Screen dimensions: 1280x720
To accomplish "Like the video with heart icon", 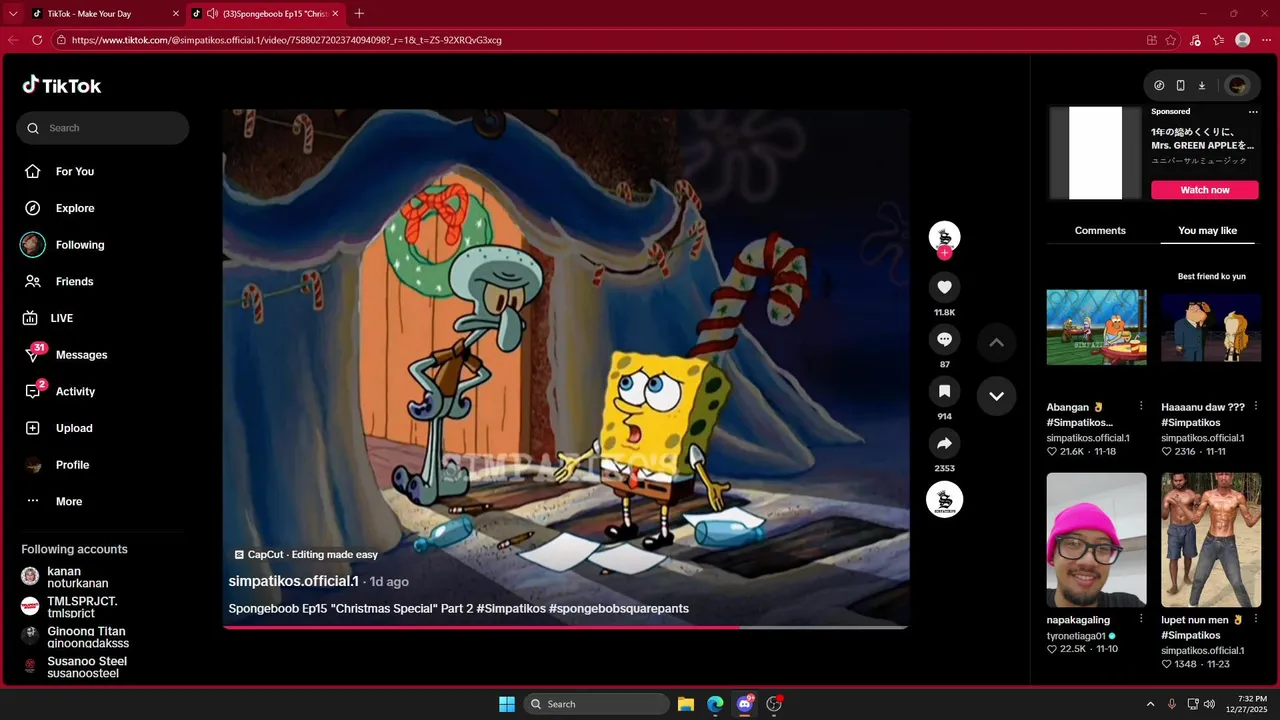I will click(x=944, y=288).
